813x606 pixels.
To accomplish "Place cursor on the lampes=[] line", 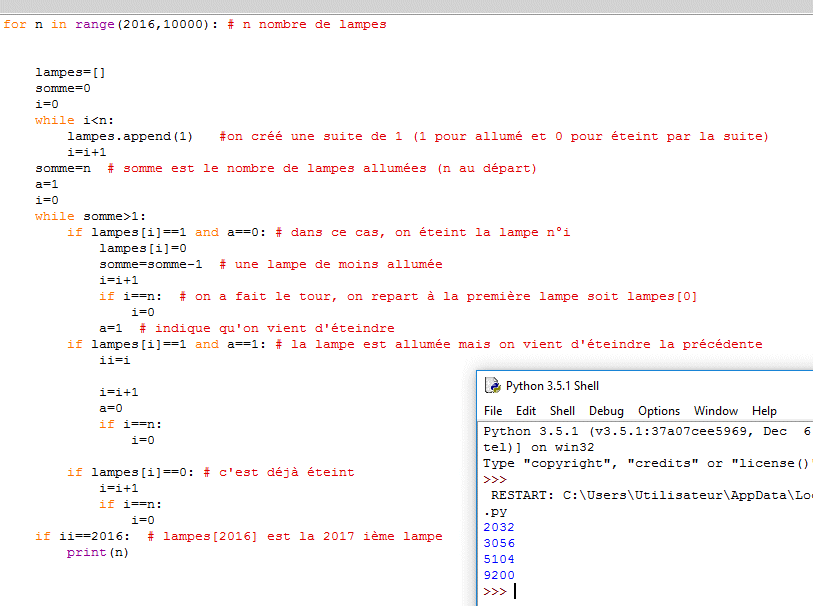I will click(x=70, y=72).
